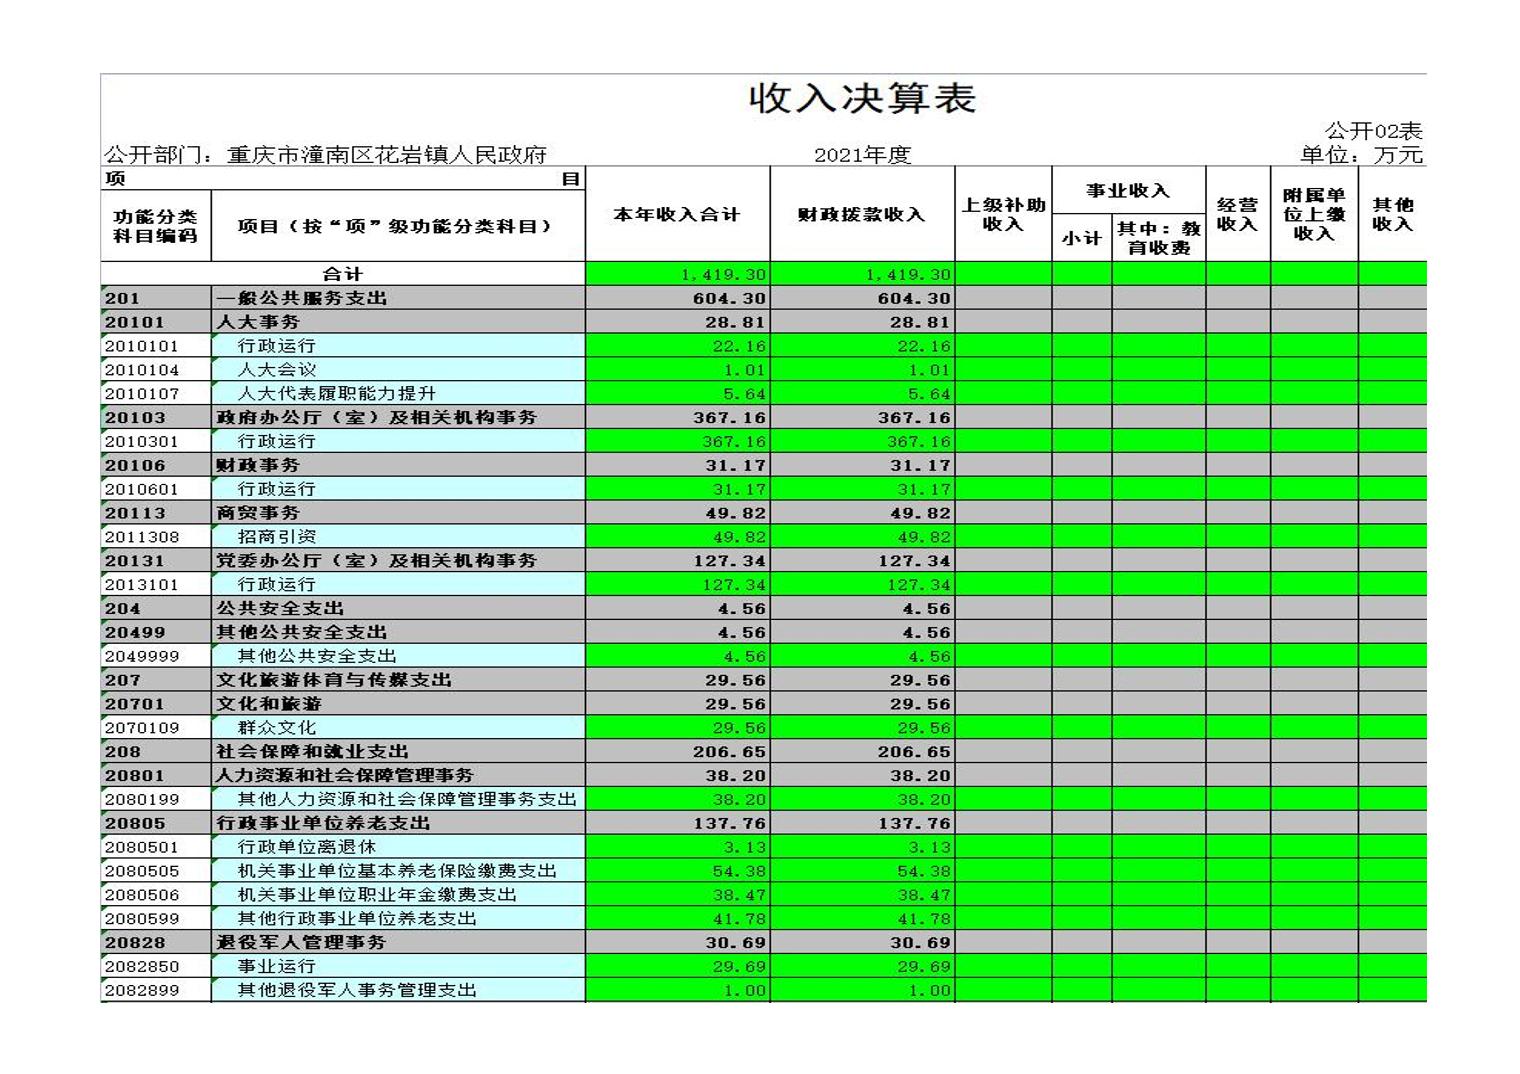Select the column header 其他收入
Viewport: 1520px width, 1074px height.
coord(1392,214)
